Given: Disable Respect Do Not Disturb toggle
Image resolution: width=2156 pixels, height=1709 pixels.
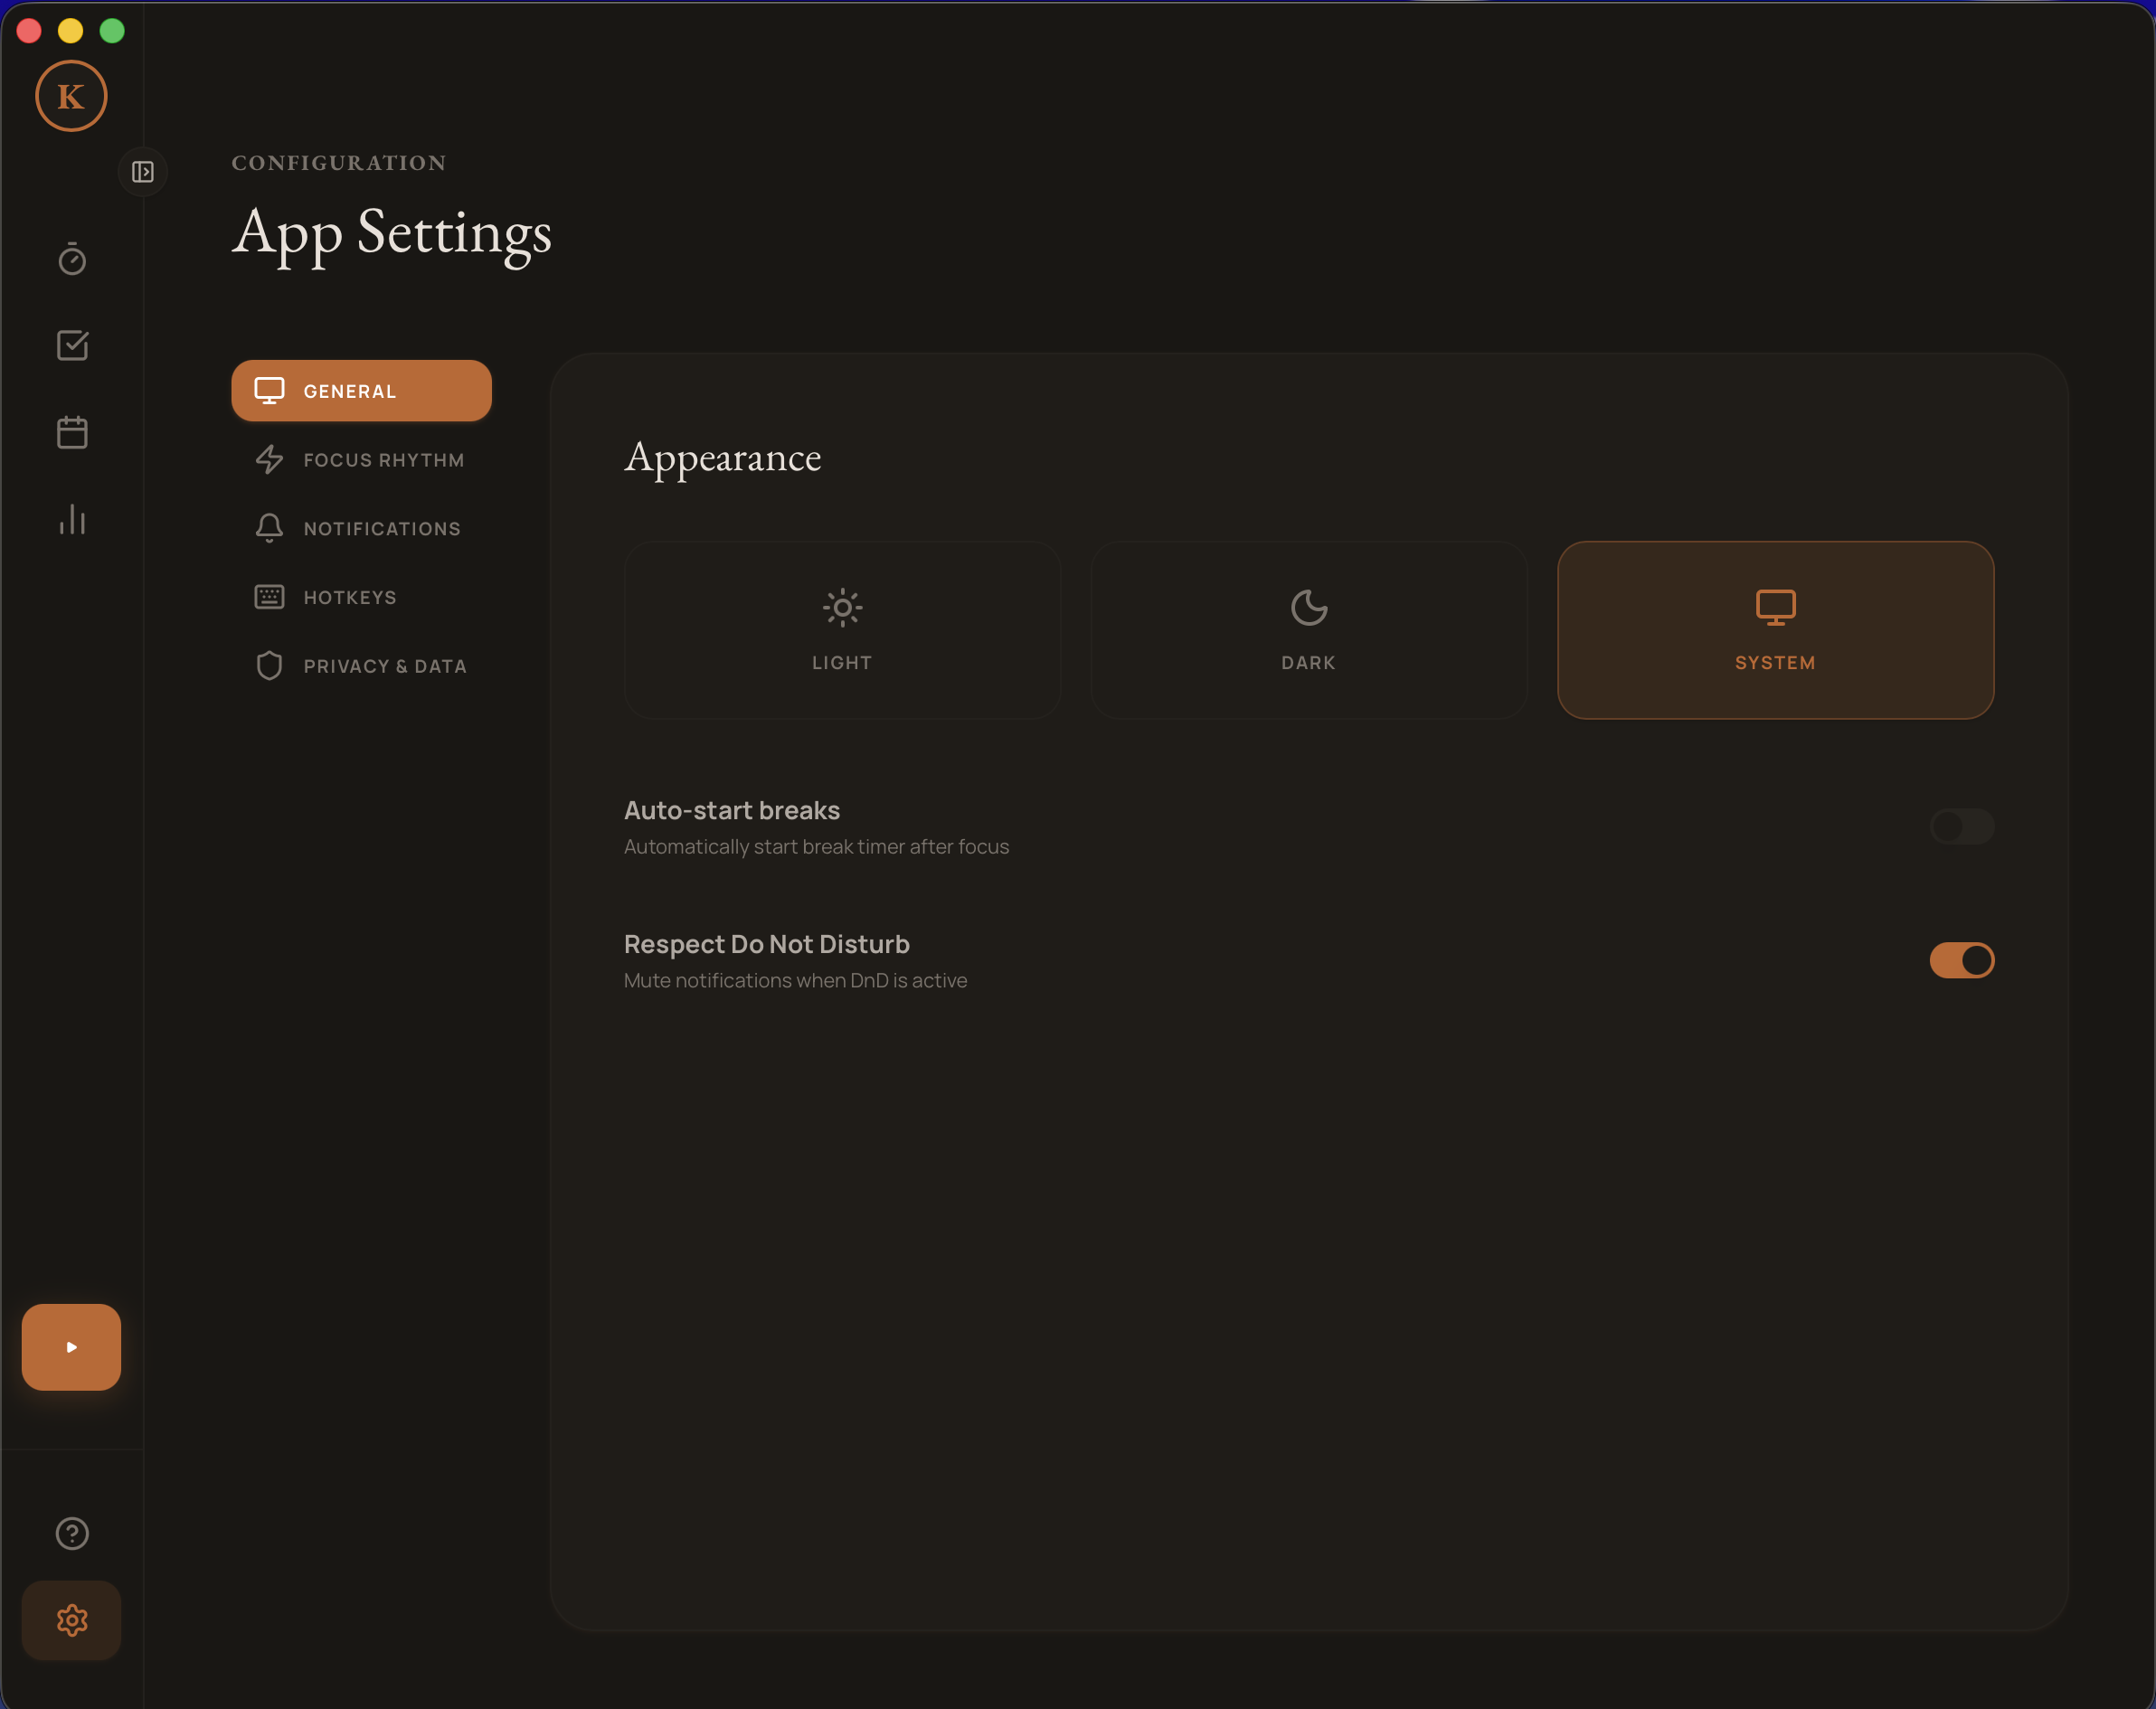Looking at the screenshot, I should pos(1961,960).
